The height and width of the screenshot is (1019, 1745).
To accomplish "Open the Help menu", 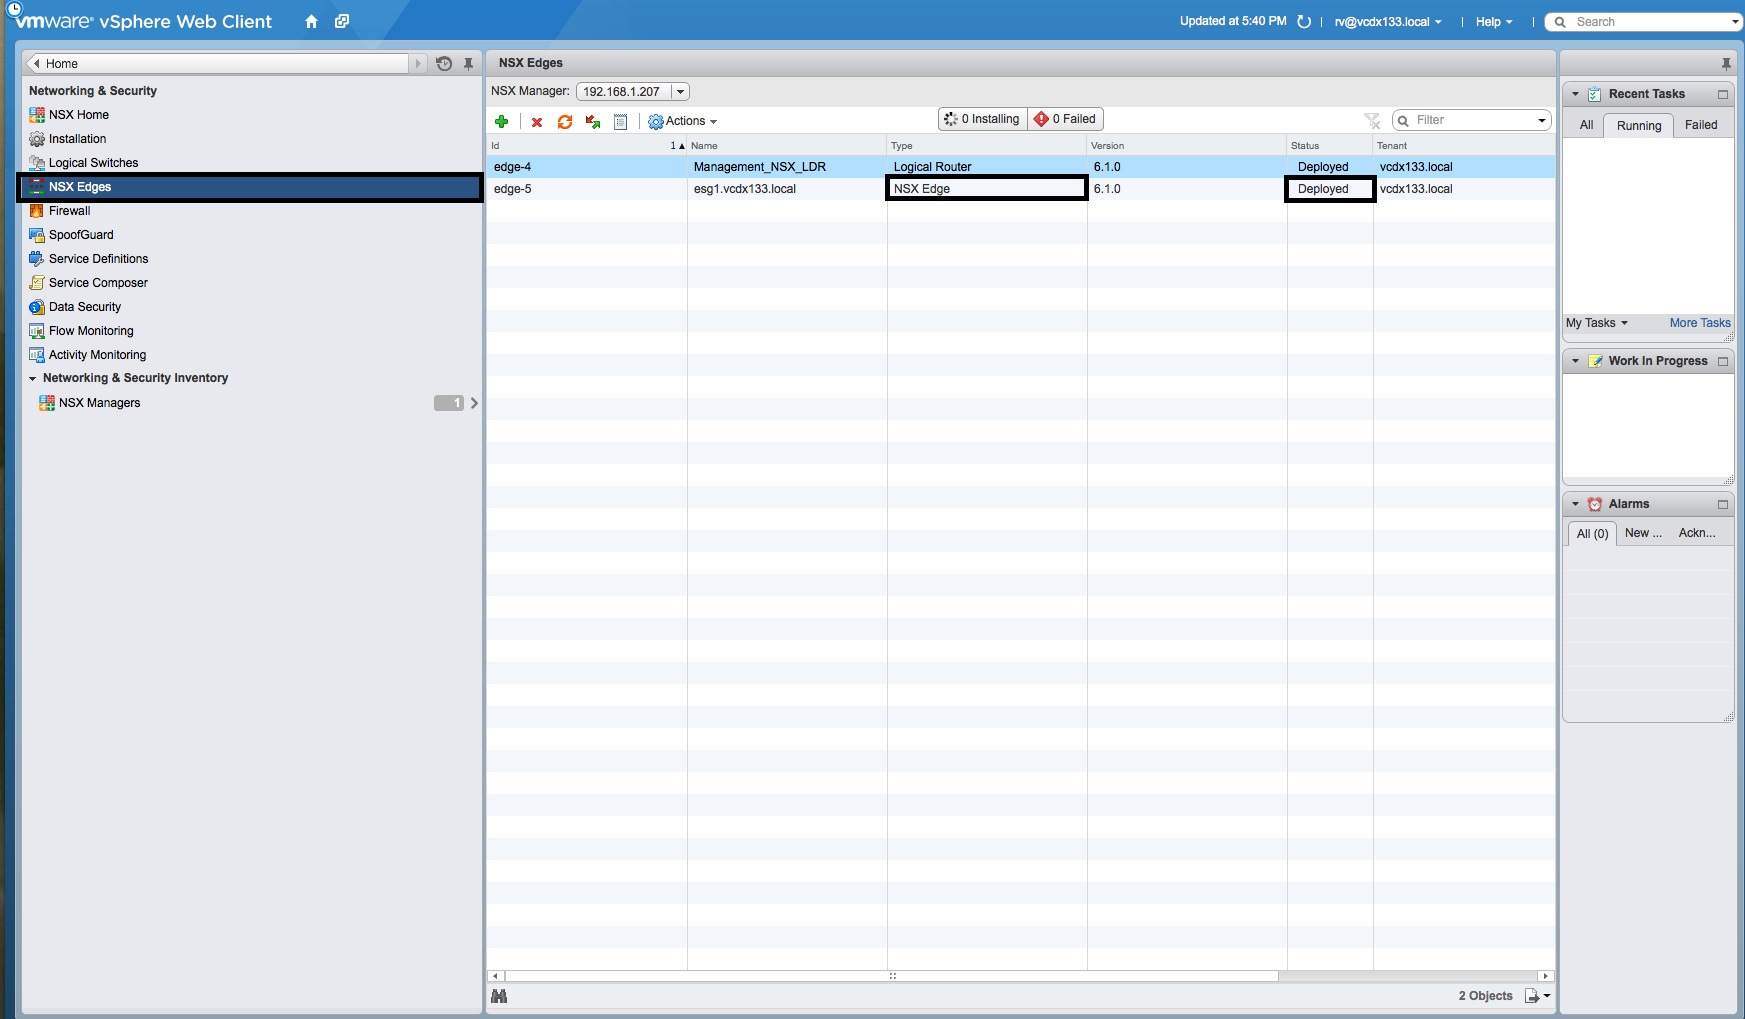I will tap(1493, 22).
